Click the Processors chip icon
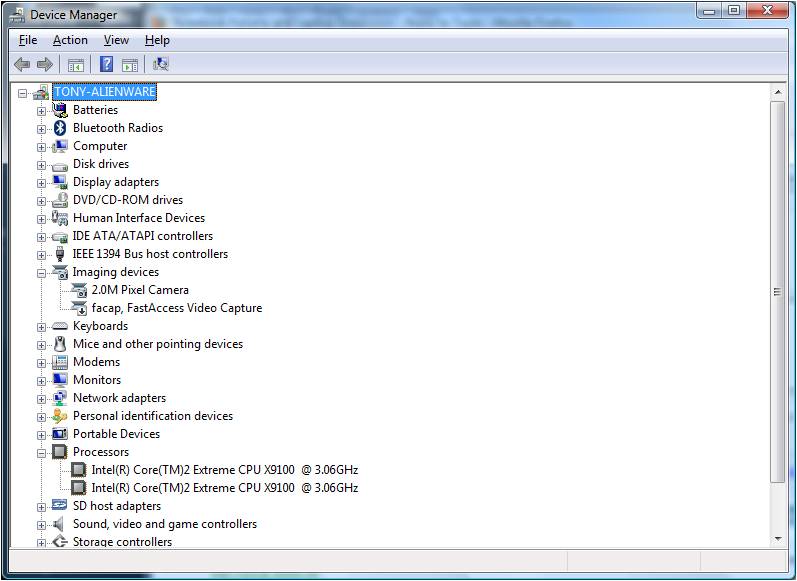797x581 pixels. [60, 452]
